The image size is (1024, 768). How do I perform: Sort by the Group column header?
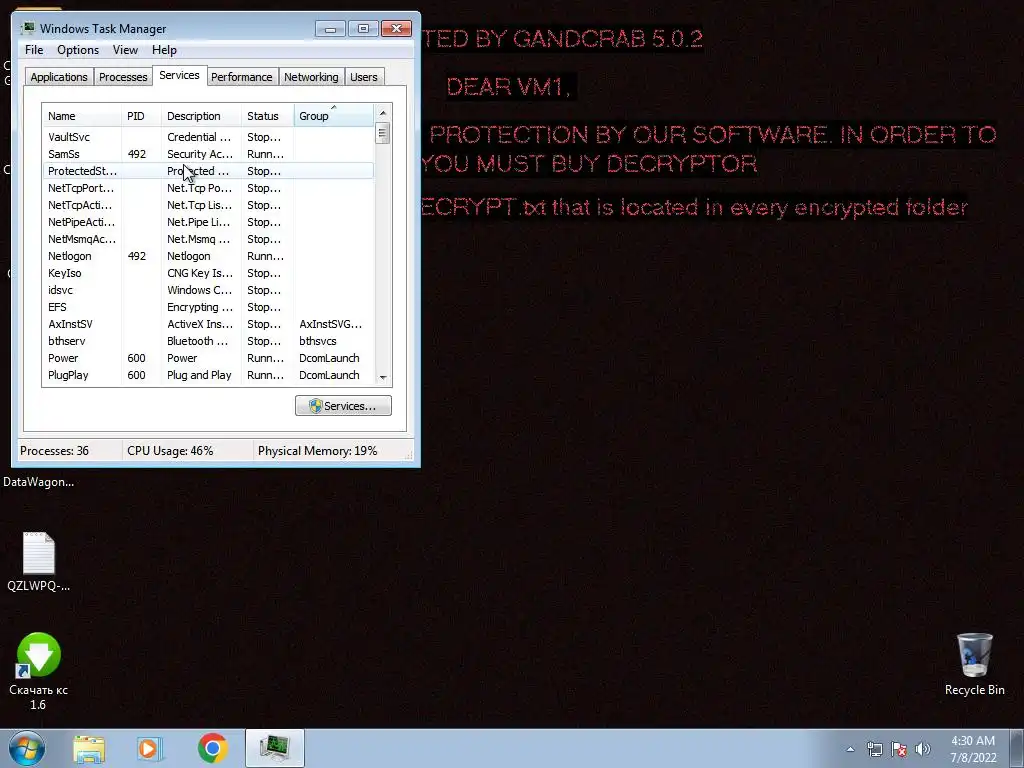pos(334,116)
